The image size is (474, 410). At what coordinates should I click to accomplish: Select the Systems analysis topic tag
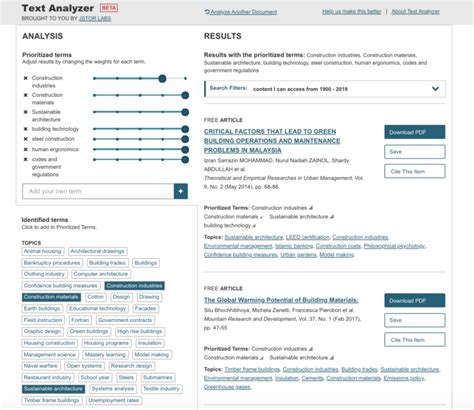(x=113, y=389)
